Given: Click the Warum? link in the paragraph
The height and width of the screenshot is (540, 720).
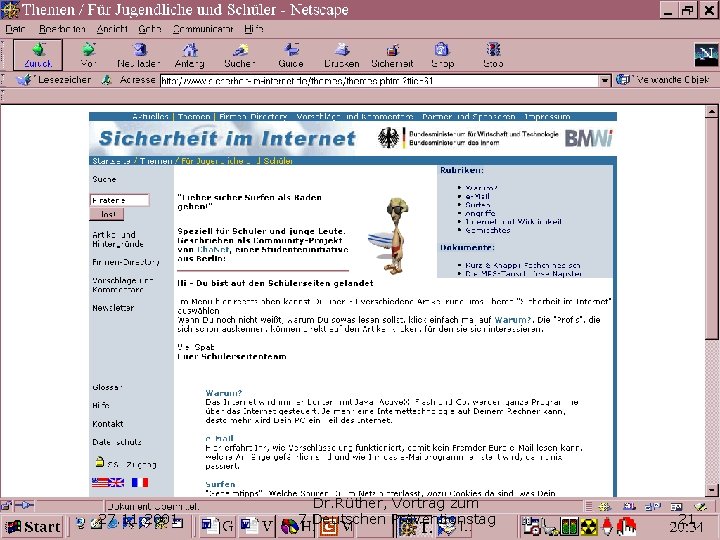Looking at the screenshot, I should tap(512, 320).
